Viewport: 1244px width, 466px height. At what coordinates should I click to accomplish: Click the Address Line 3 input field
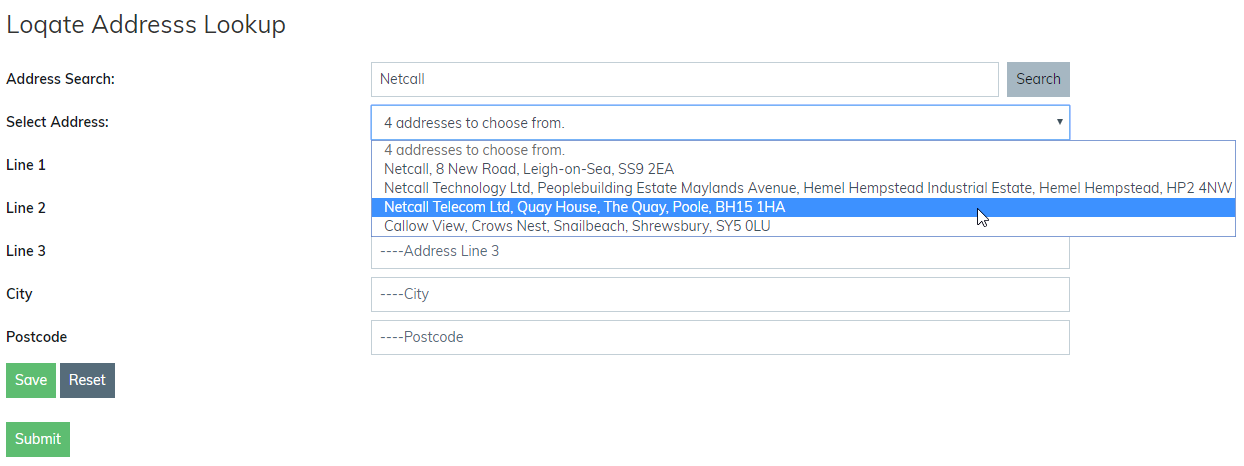[x=720, y=252]
